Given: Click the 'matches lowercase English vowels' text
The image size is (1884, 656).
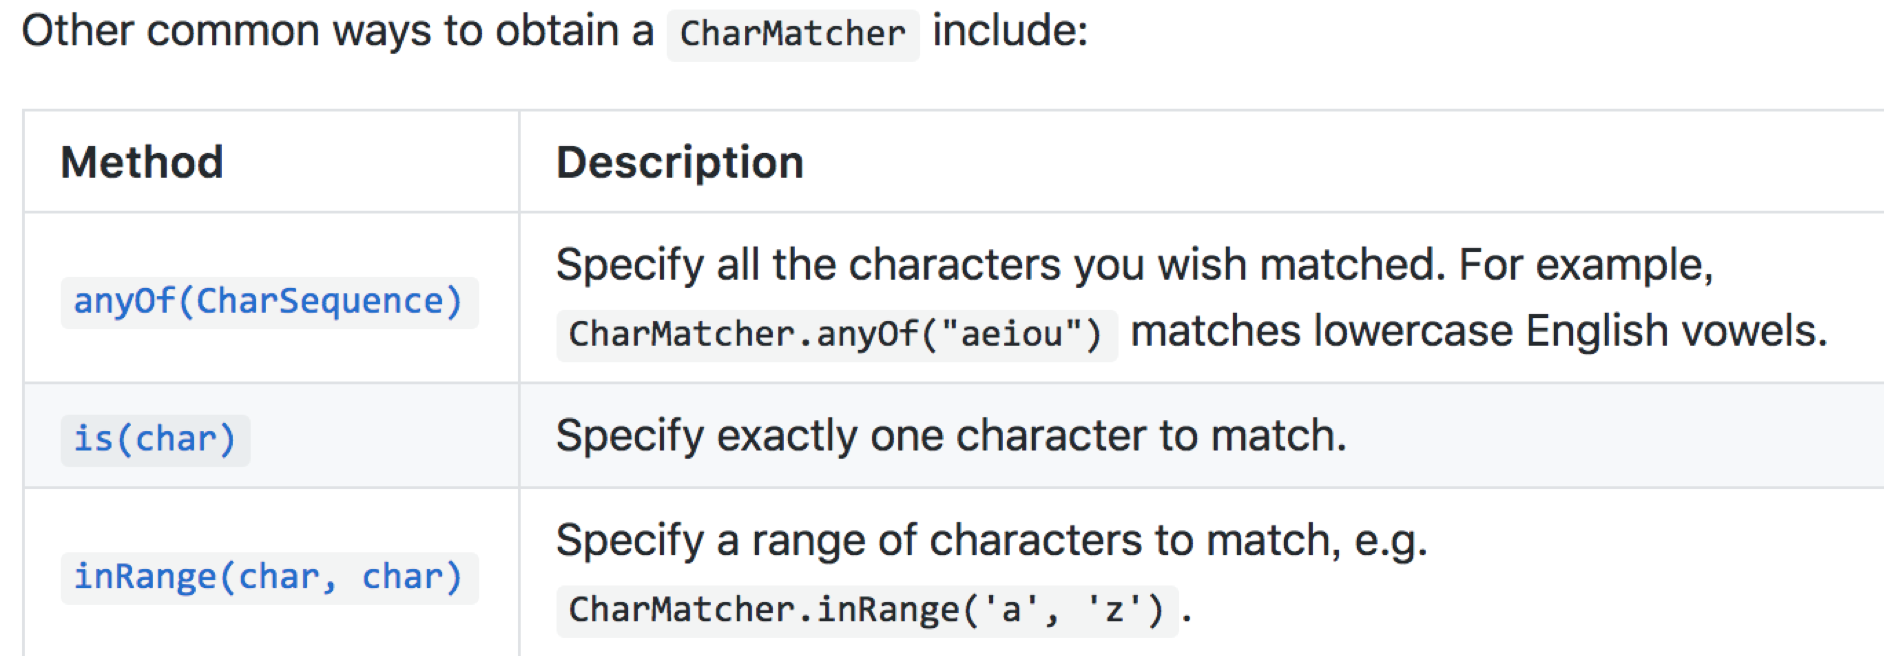Looking at the screenshot, I should pyautogui.click(x=1478, y=331).
